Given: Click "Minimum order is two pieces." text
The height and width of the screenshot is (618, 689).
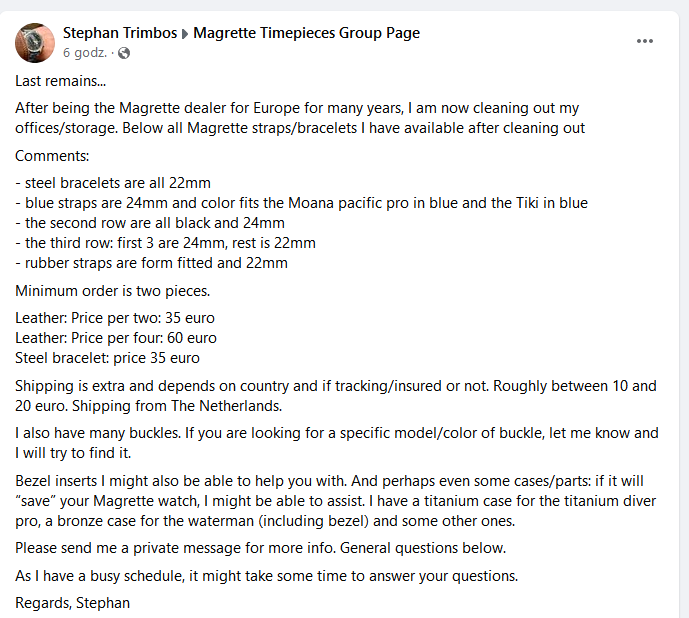Looking at the screenshot, I should [x=110, y=291].
